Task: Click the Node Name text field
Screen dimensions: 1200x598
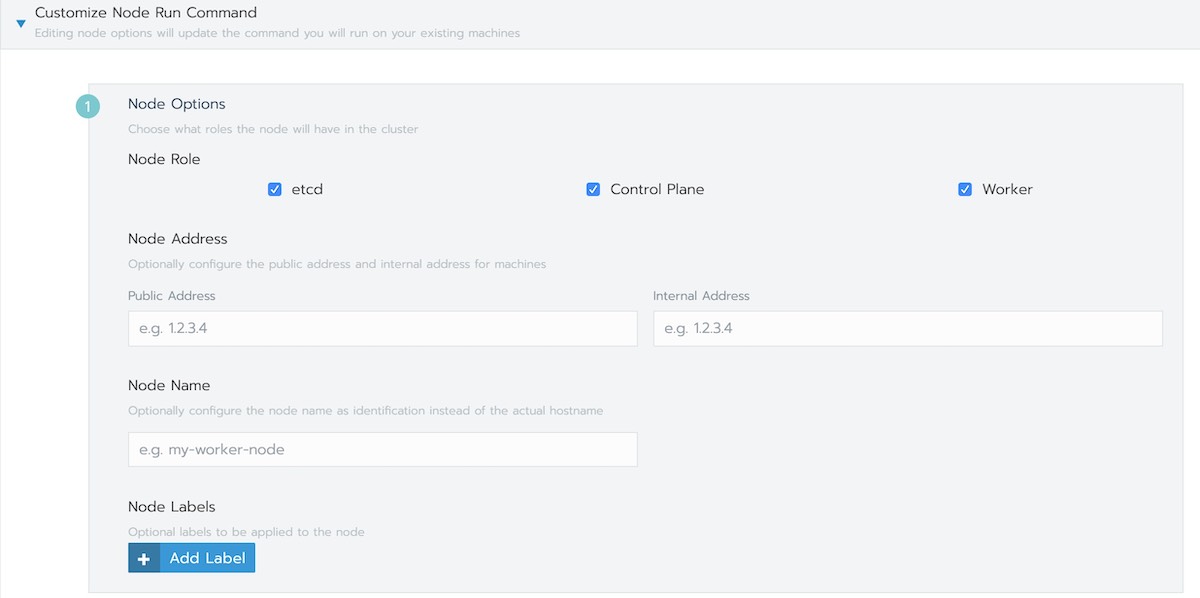Action: pyautogui.click(x=382, y=450)
